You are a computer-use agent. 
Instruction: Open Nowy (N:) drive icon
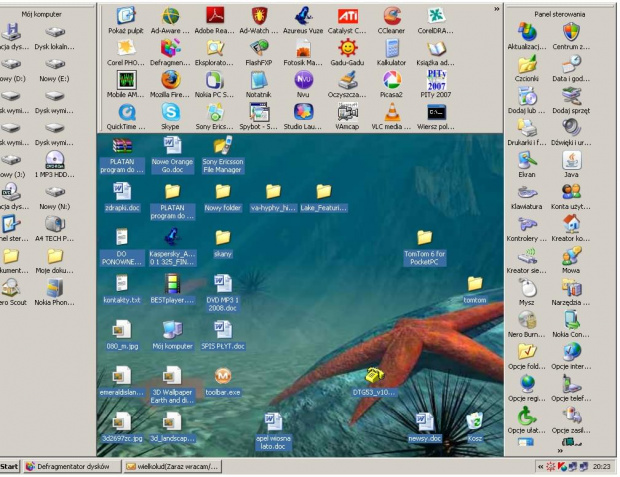(x=55, y=197)
